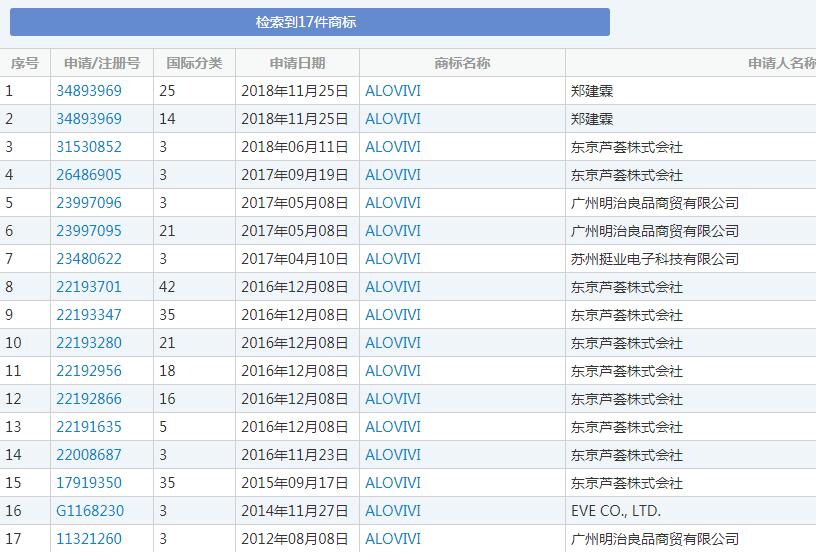Click registration number 22191635

[89, 427]
